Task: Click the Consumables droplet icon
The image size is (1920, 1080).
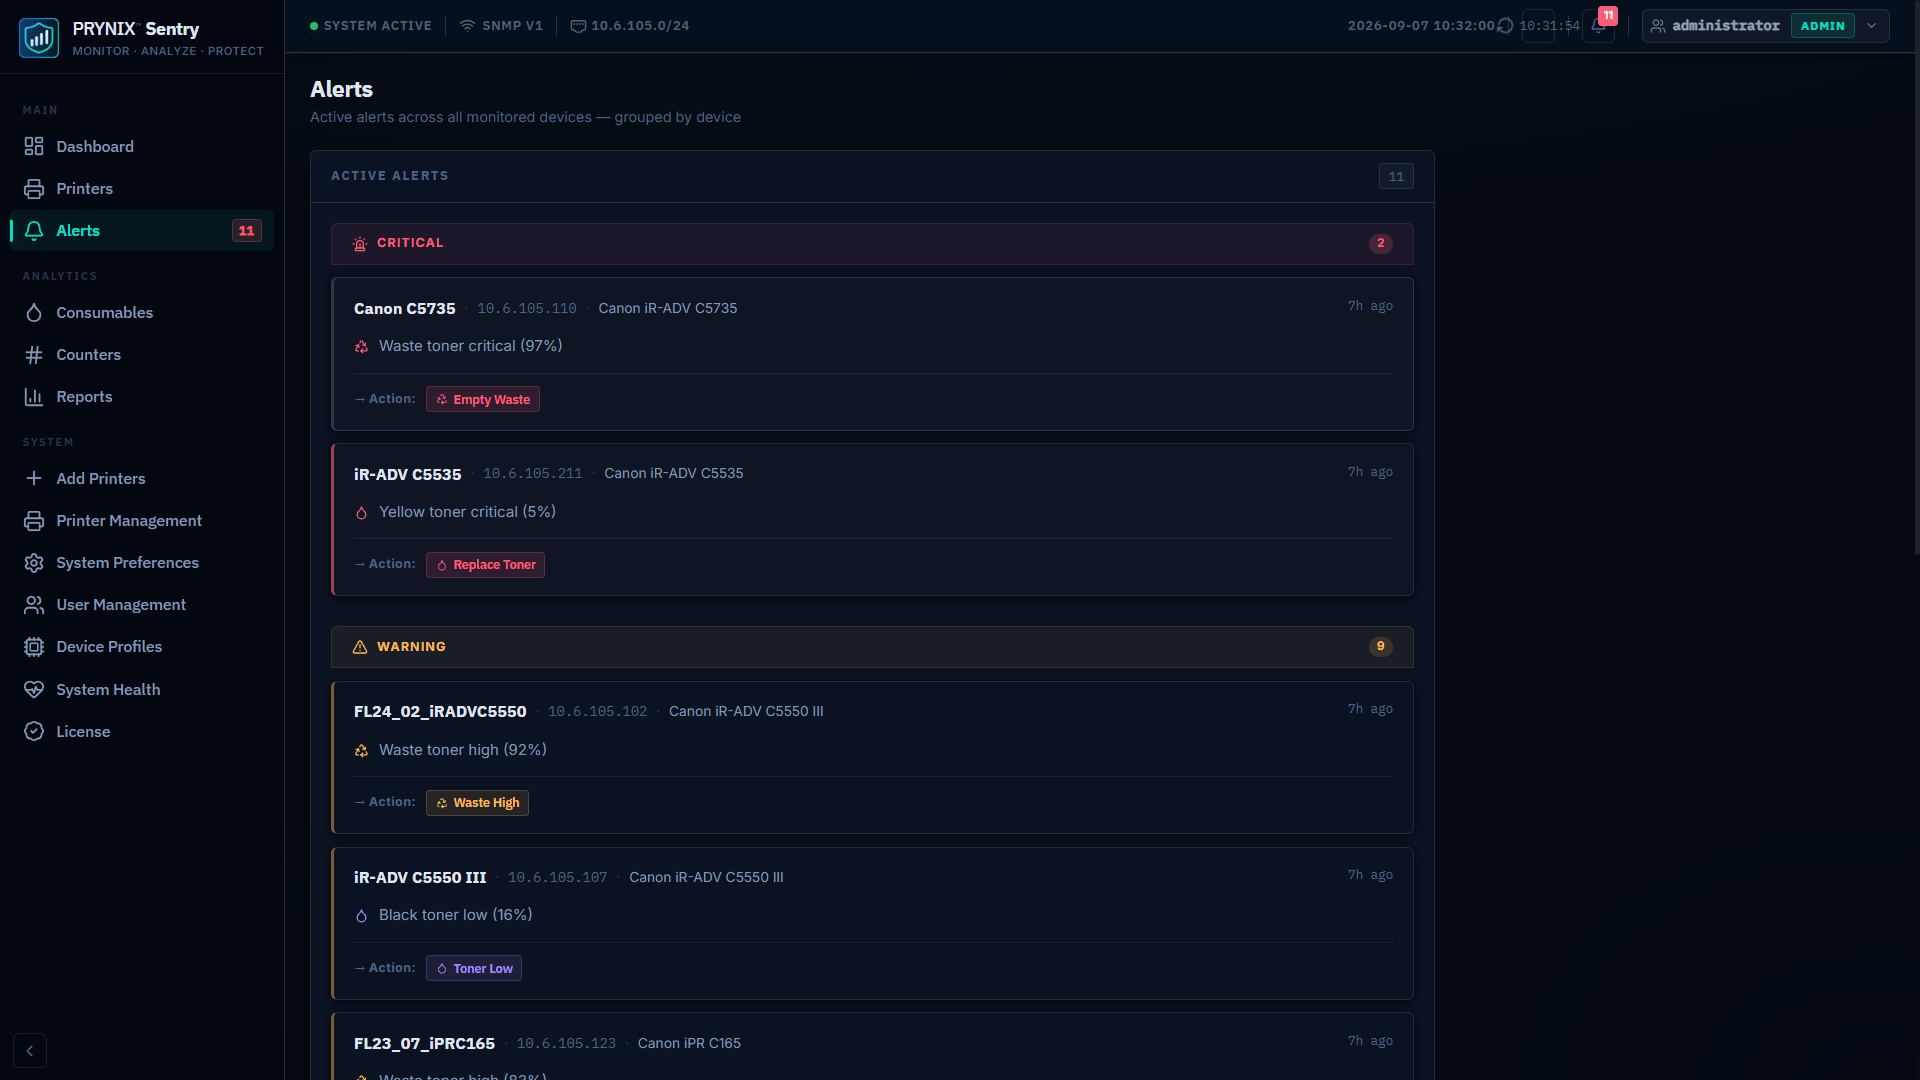Action: coord(34,312)
